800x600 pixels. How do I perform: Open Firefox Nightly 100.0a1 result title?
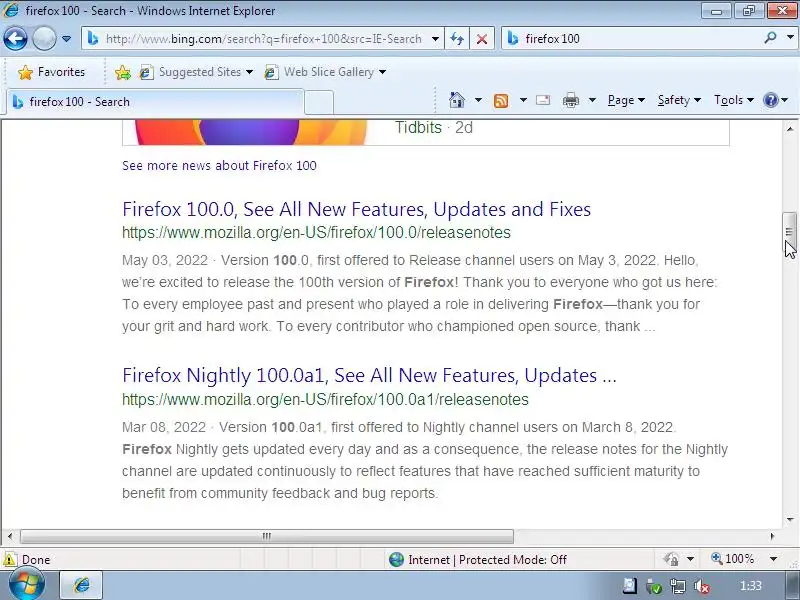(369, 376)
